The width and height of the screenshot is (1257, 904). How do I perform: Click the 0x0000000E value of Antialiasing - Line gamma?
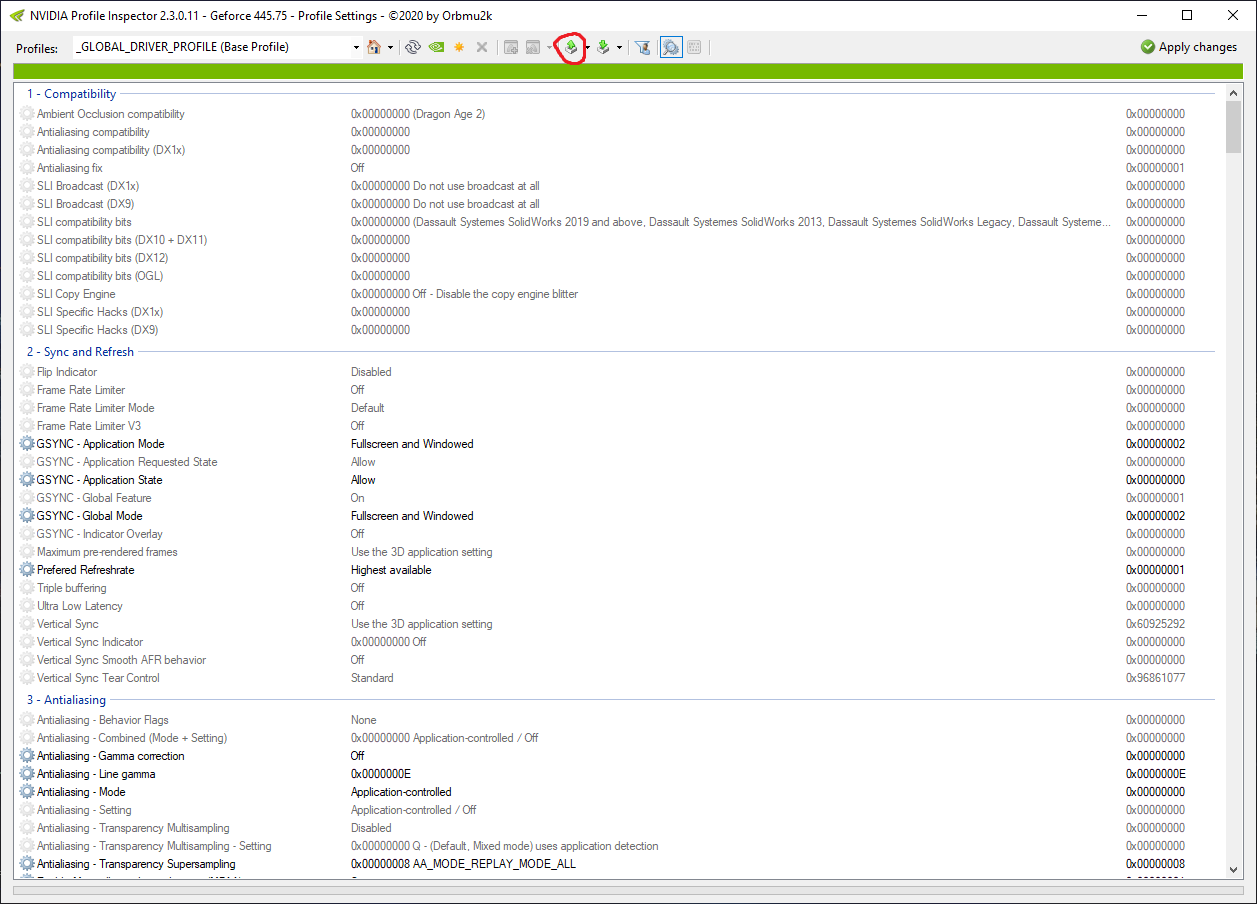pos(381,774)
